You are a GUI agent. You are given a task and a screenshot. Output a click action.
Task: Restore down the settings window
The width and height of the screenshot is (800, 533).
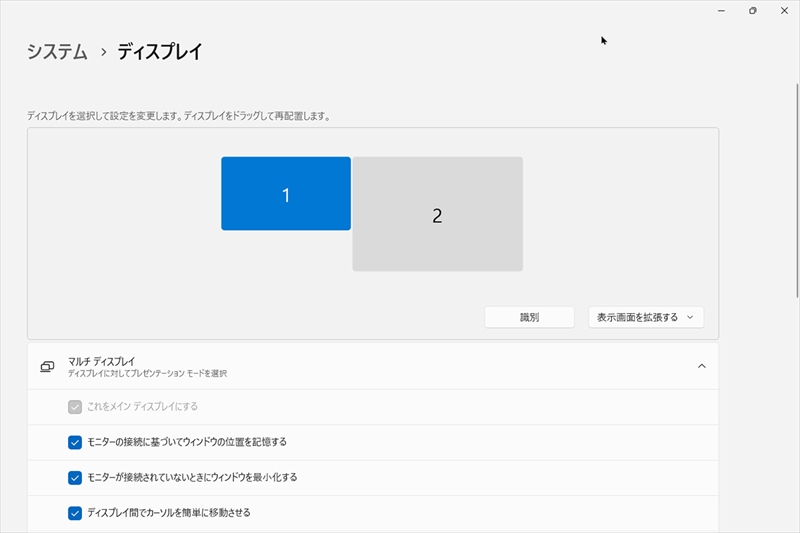click(753, 11)
